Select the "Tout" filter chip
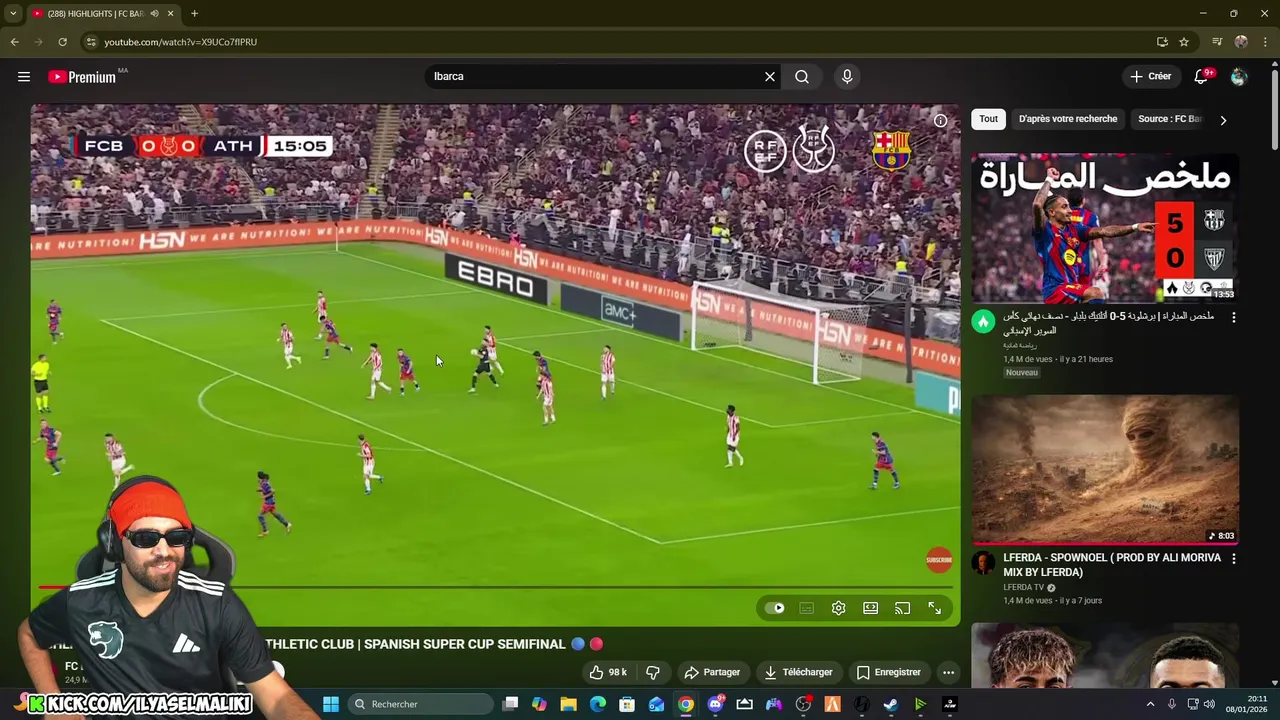The image size is (1280, 720). tap(988, 119)
